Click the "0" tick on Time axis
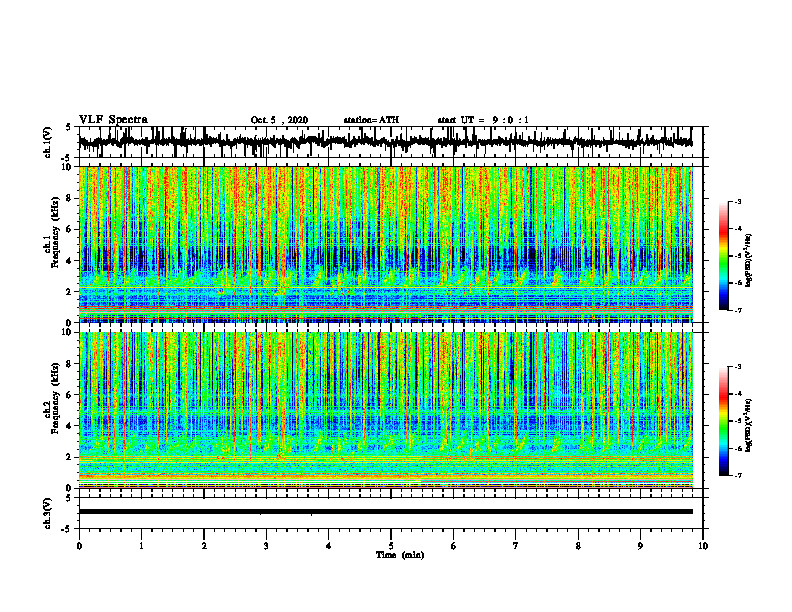This screenshot has height=612, width=792. click(x=79, y=546)
